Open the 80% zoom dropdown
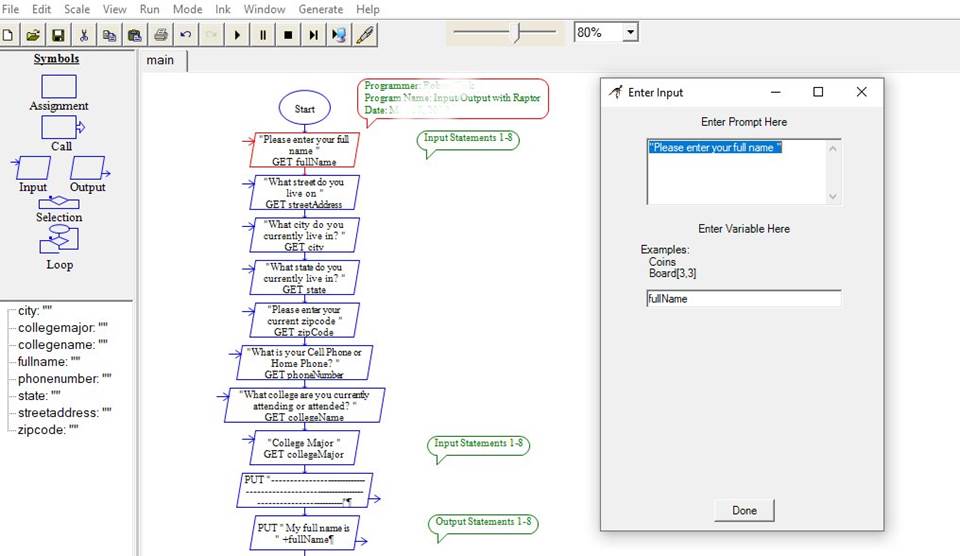Image resolution: width=960 pixels, height=556 pixels. 630,32
